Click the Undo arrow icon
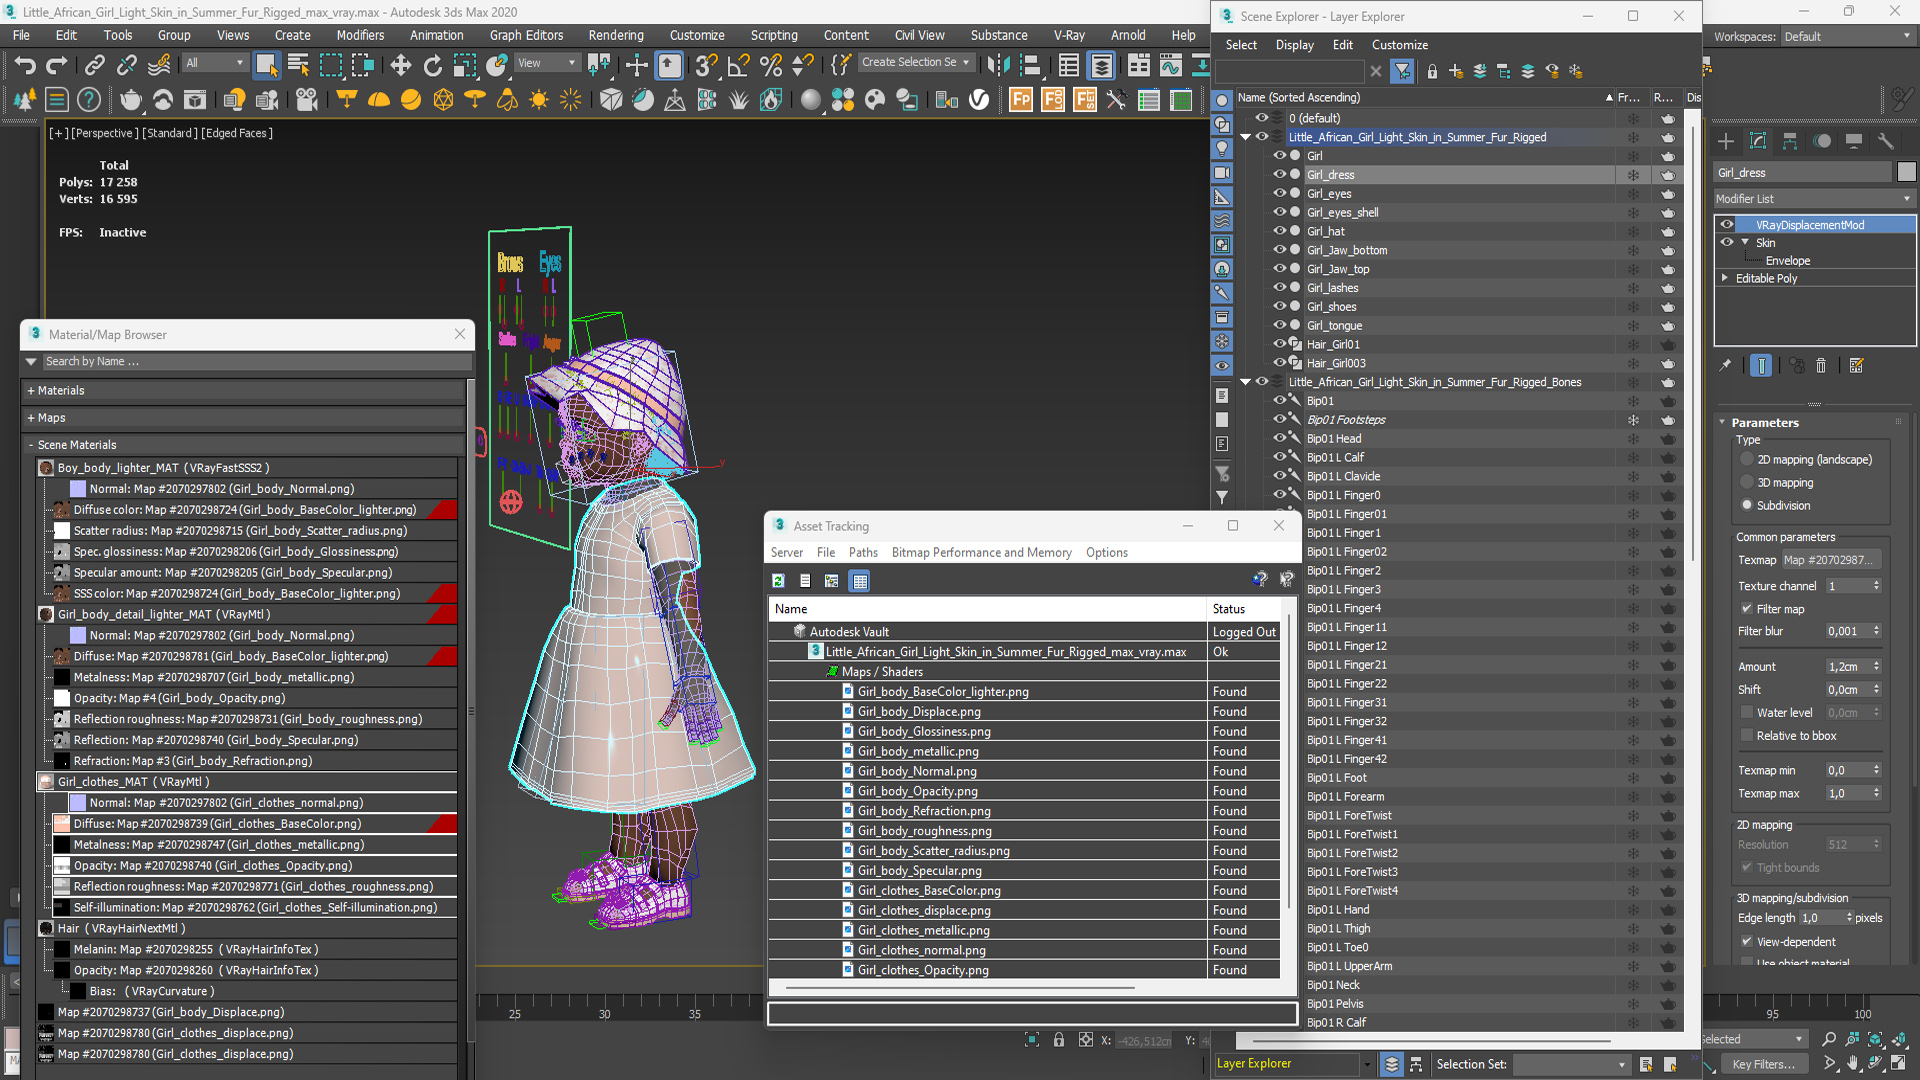Screen dimensions: 1920x1080 click(25, 66)
